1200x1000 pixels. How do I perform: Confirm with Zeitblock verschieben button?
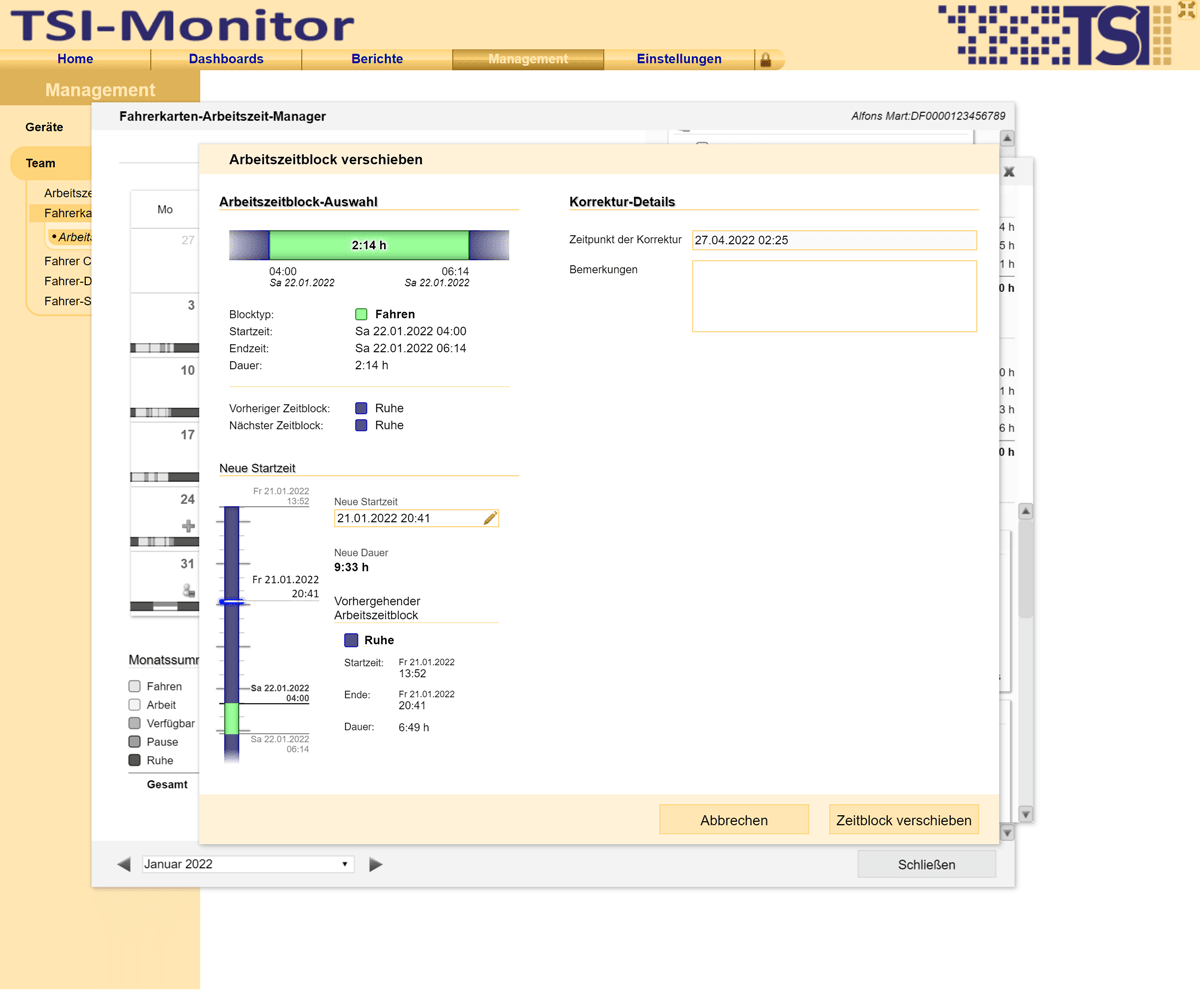(903, 820)
